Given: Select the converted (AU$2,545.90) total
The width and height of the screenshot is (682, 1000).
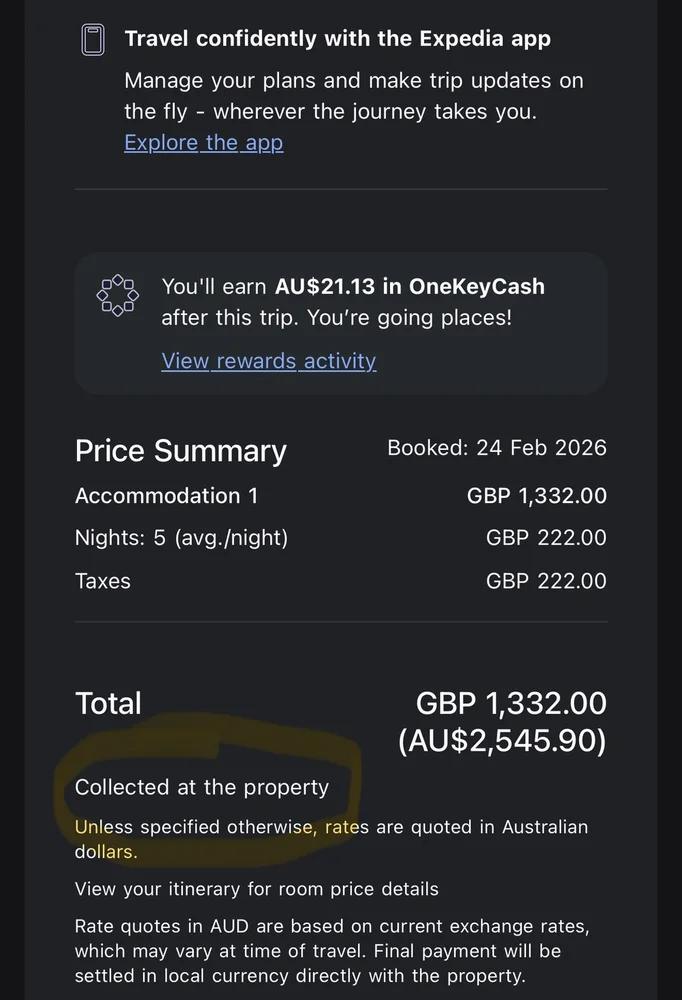Looking at the screenshot, I should 502,741.
